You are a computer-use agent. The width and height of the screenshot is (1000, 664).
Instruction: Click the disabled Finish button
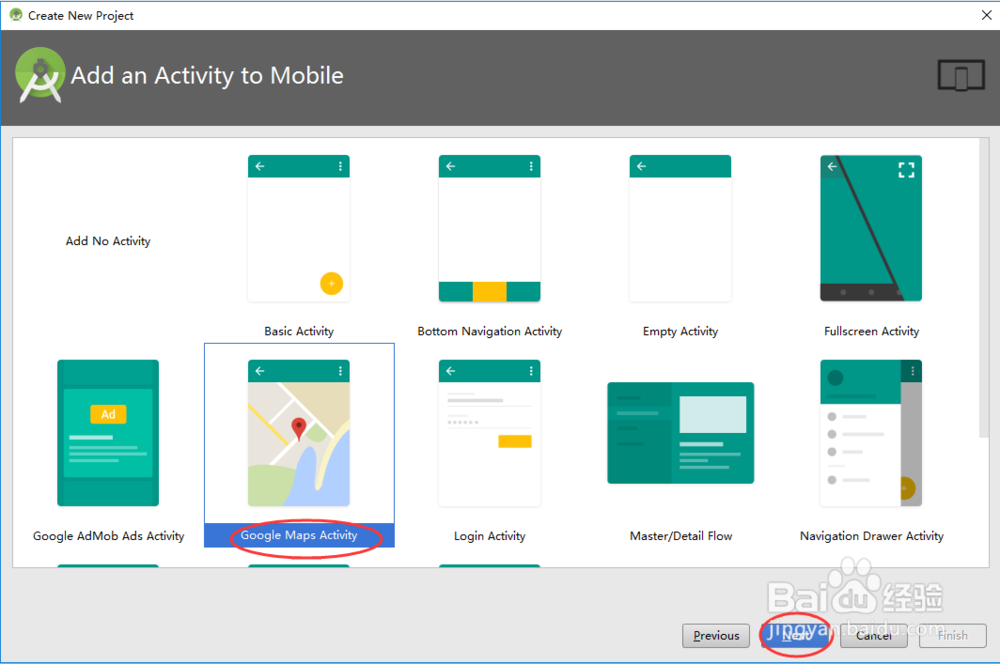tap(953, 636)
